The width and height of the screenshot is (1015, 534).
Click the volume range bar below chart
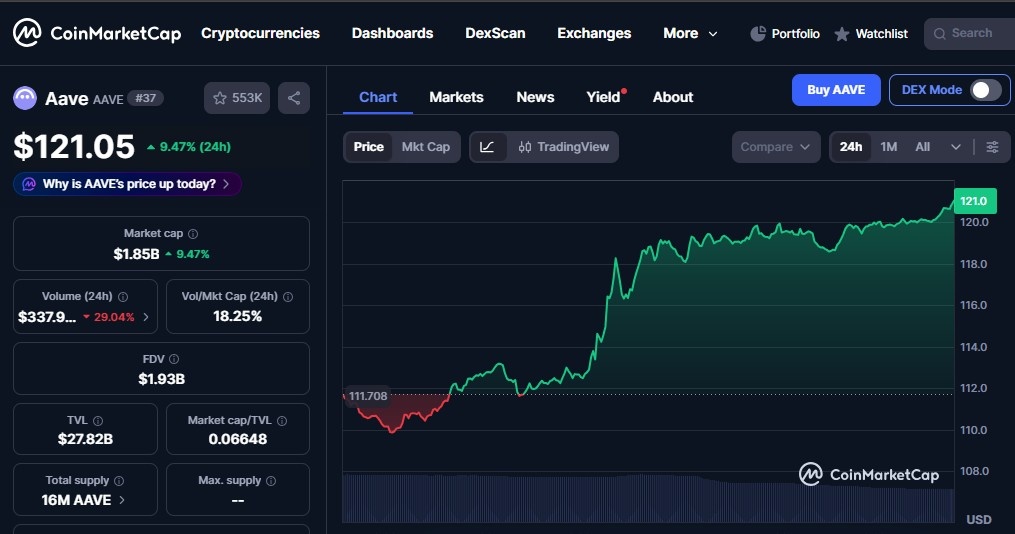(647, 497)
